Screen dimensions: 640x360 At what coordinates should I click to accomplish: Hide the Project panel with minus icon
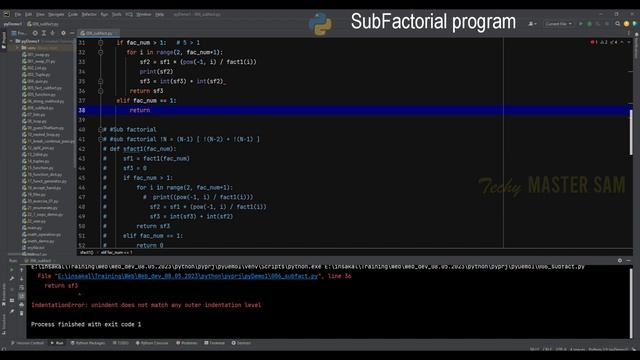tap(72, 33)
